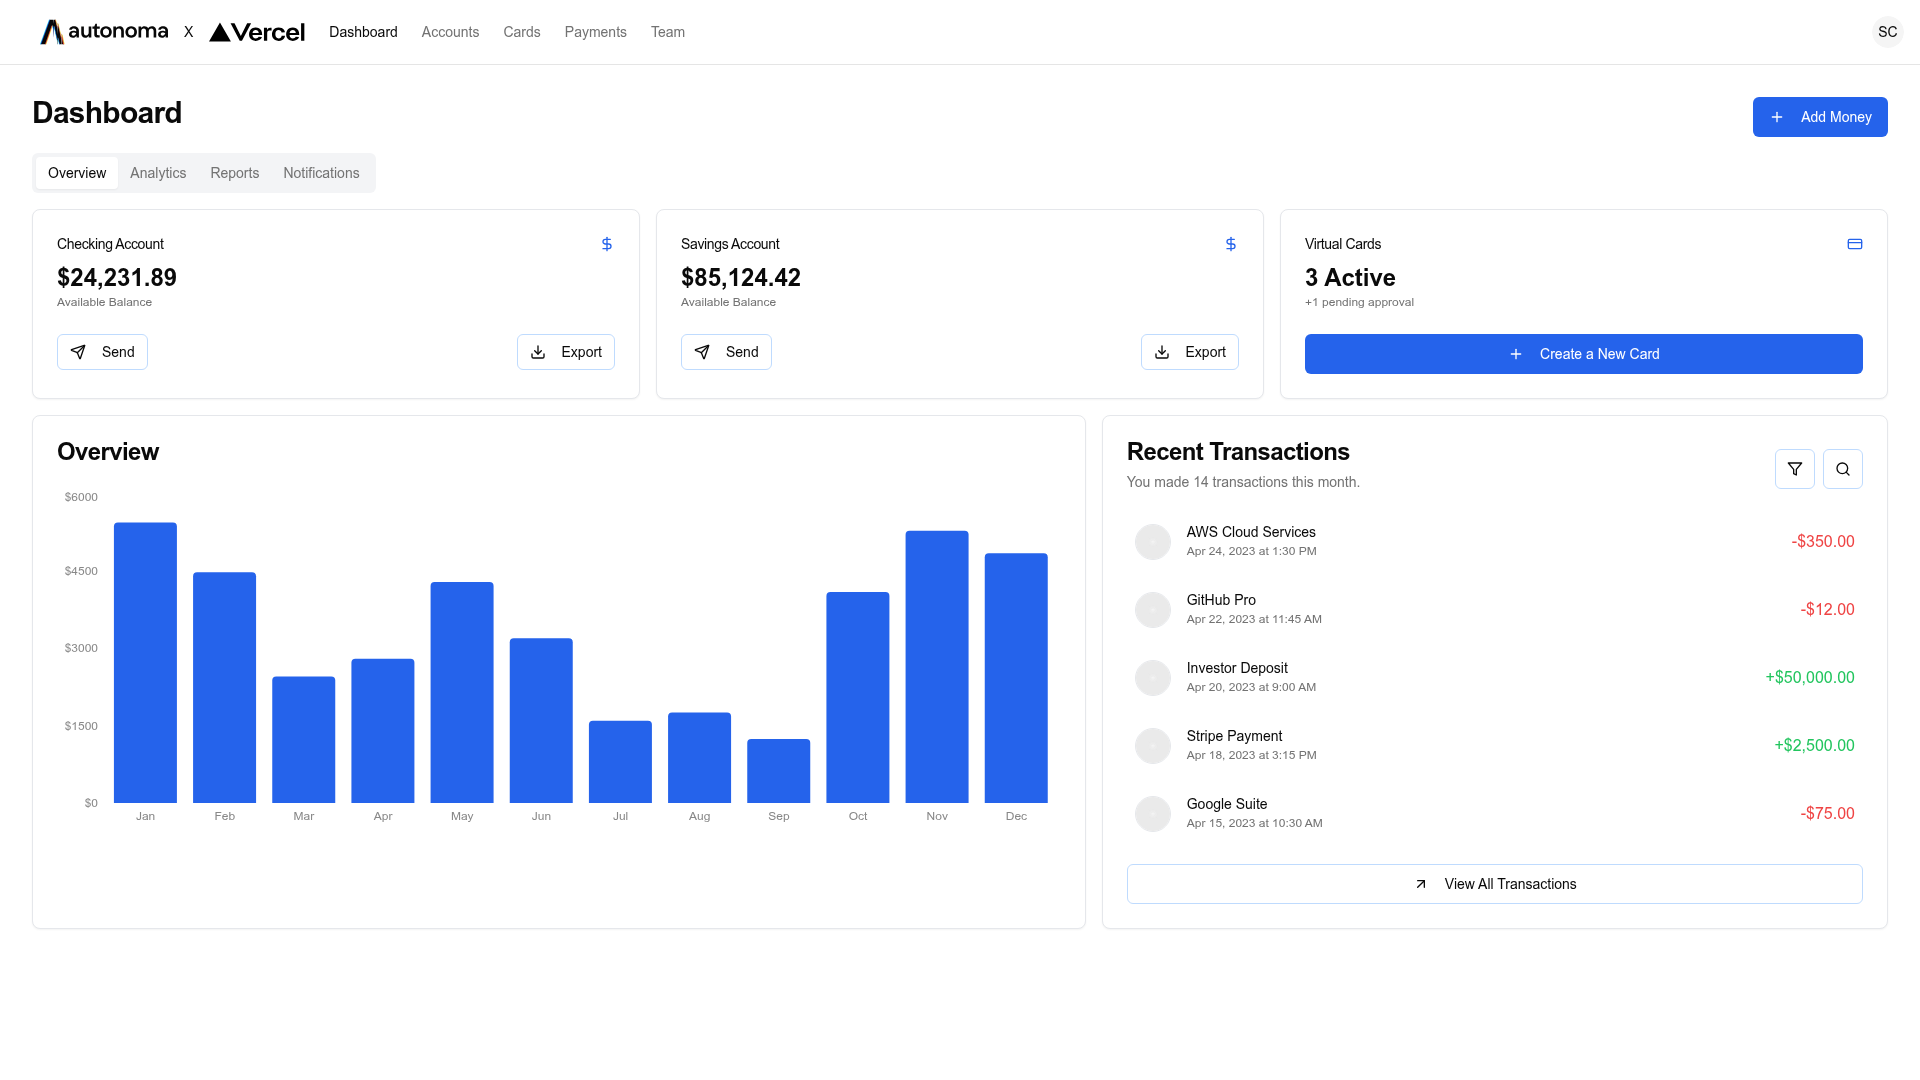Click the autonoma logo

tap(104, 32)
